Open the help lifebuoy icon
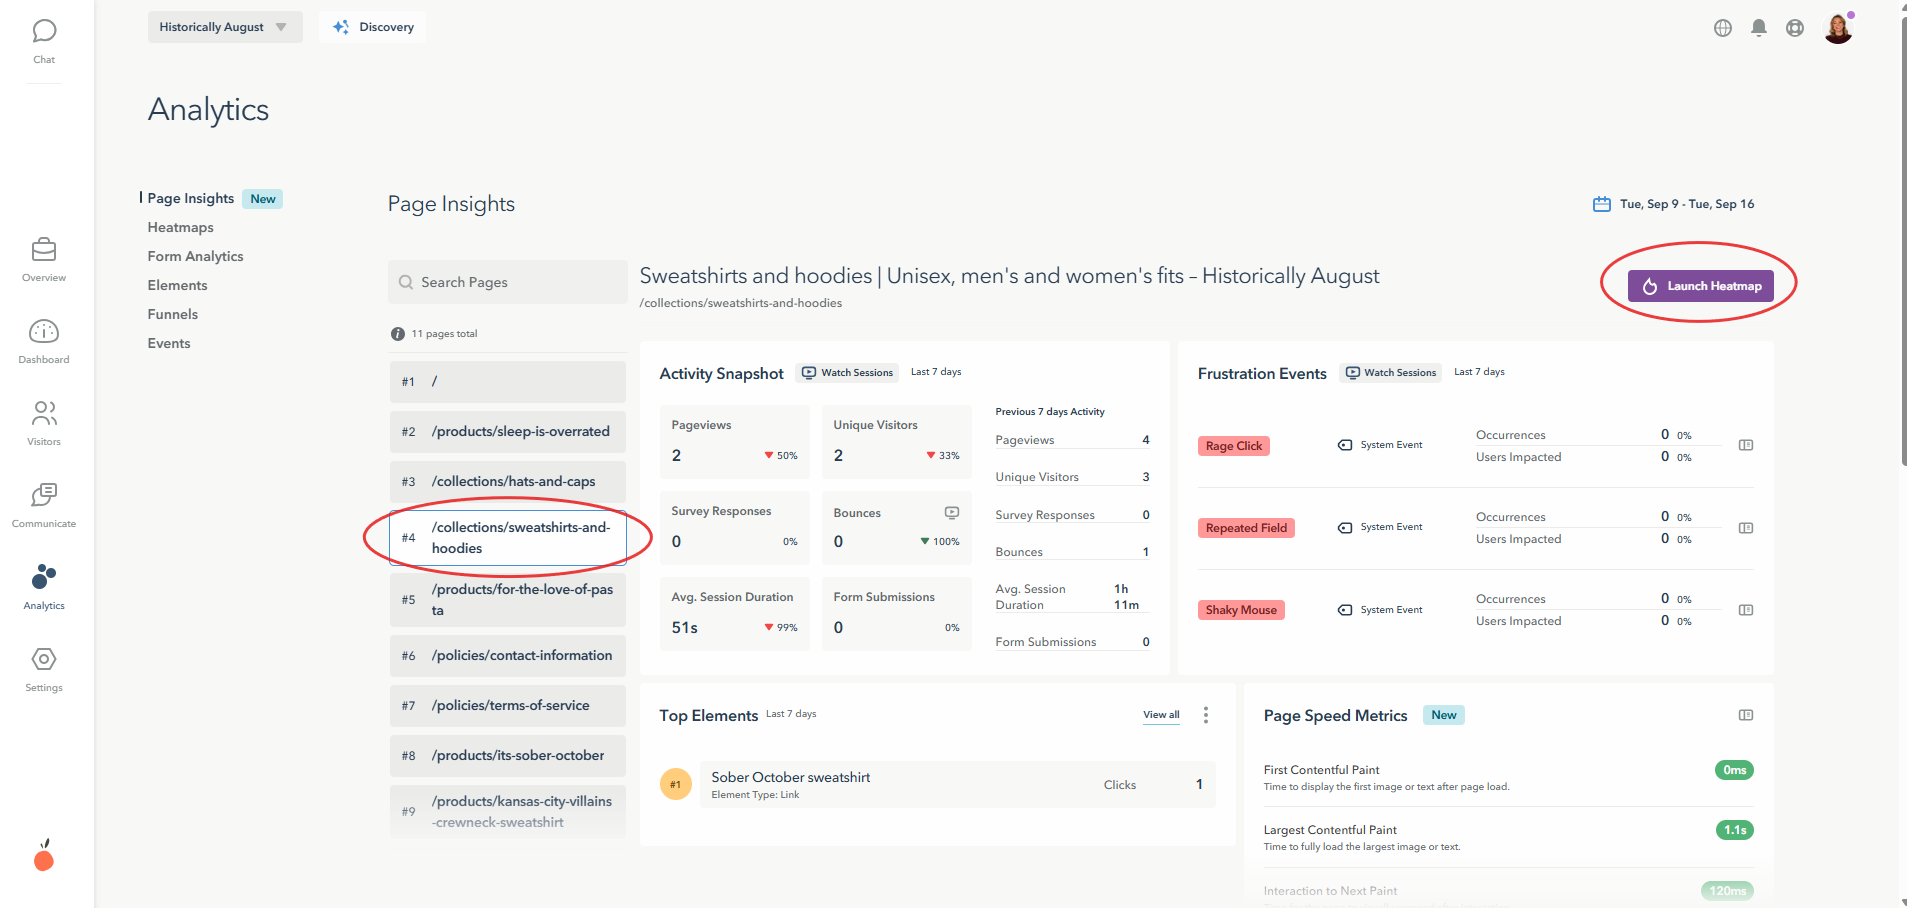 (1795, 28)
